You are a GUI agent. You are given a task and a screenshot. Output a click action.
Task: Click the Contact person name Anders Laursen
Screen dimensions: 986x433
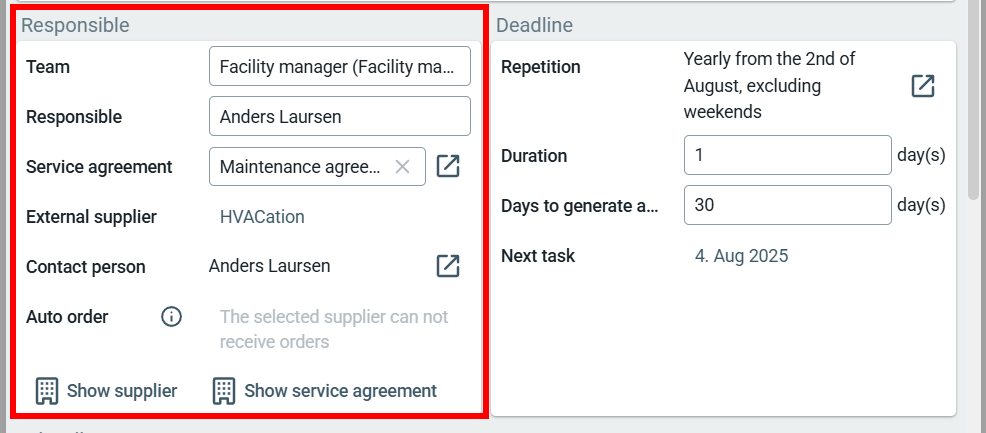click(x=270, y=266)
